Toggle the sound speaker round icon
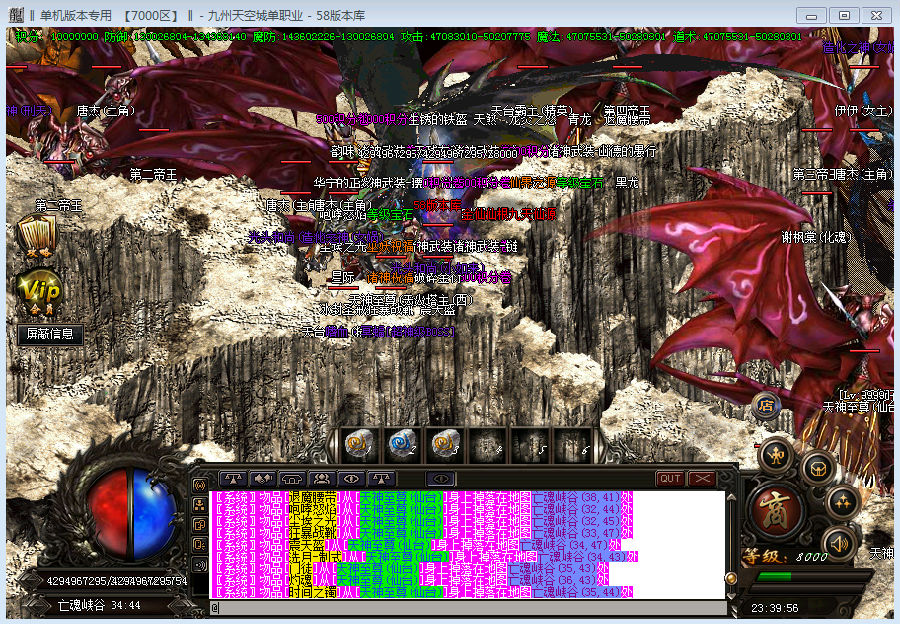 coord(839,543)
